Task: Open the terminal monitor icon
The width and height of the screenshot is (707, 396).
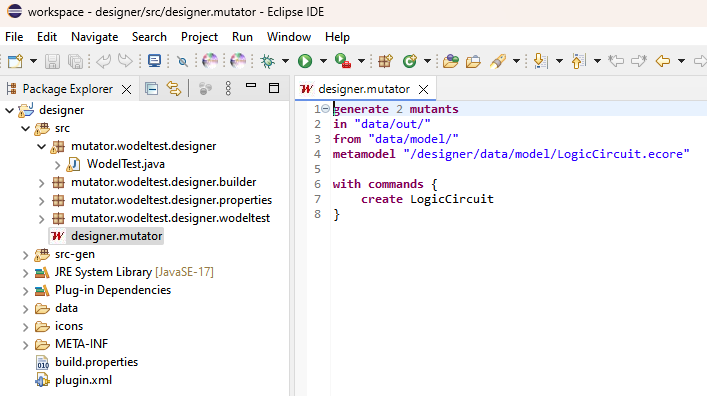Action: pyautogui.click(x=154, y=61)
